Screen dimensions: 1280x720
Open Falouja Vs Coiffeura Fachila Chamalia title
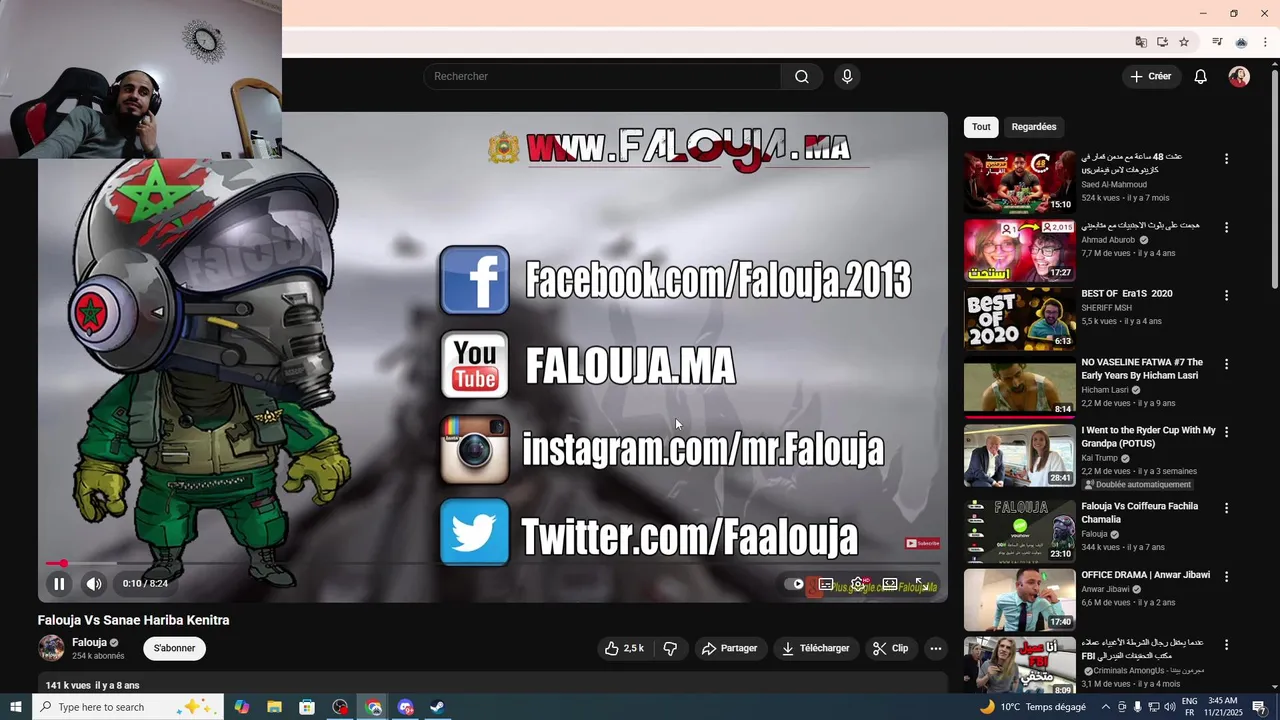[1140, 513]
